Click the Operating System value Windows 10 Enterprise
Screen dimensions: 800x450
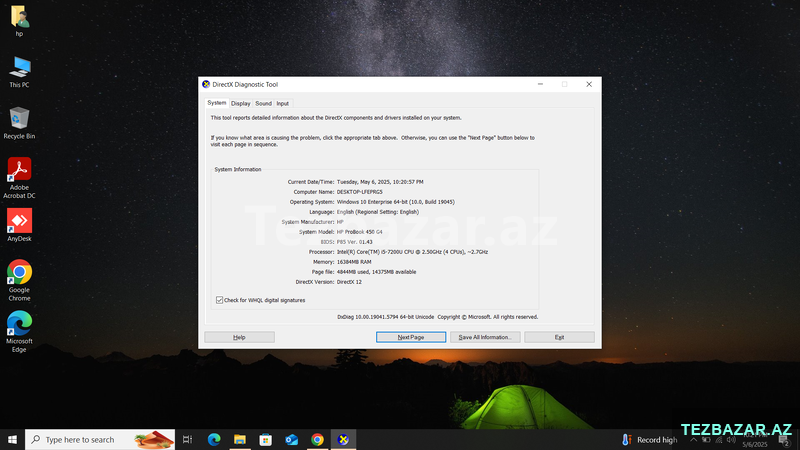click(395, 202)
